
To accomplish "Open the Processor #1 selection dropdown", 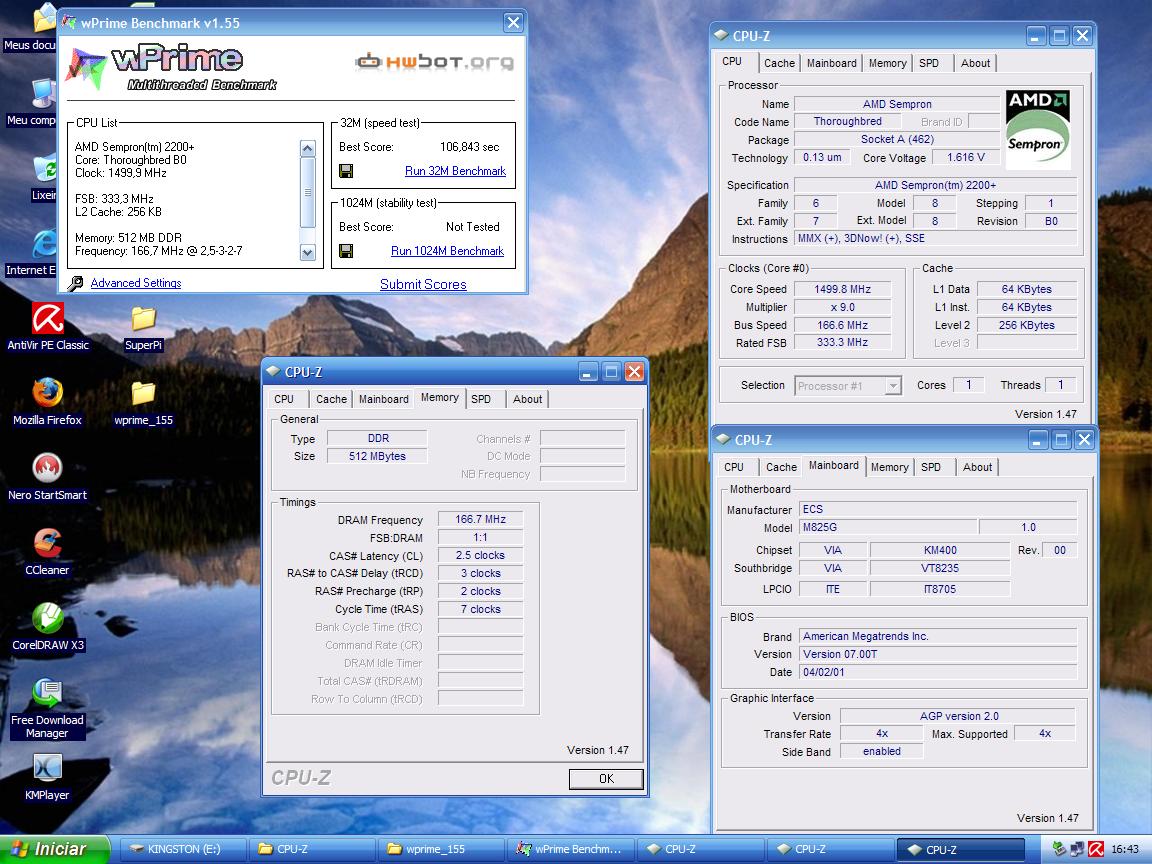I will [x=893, y=386].
